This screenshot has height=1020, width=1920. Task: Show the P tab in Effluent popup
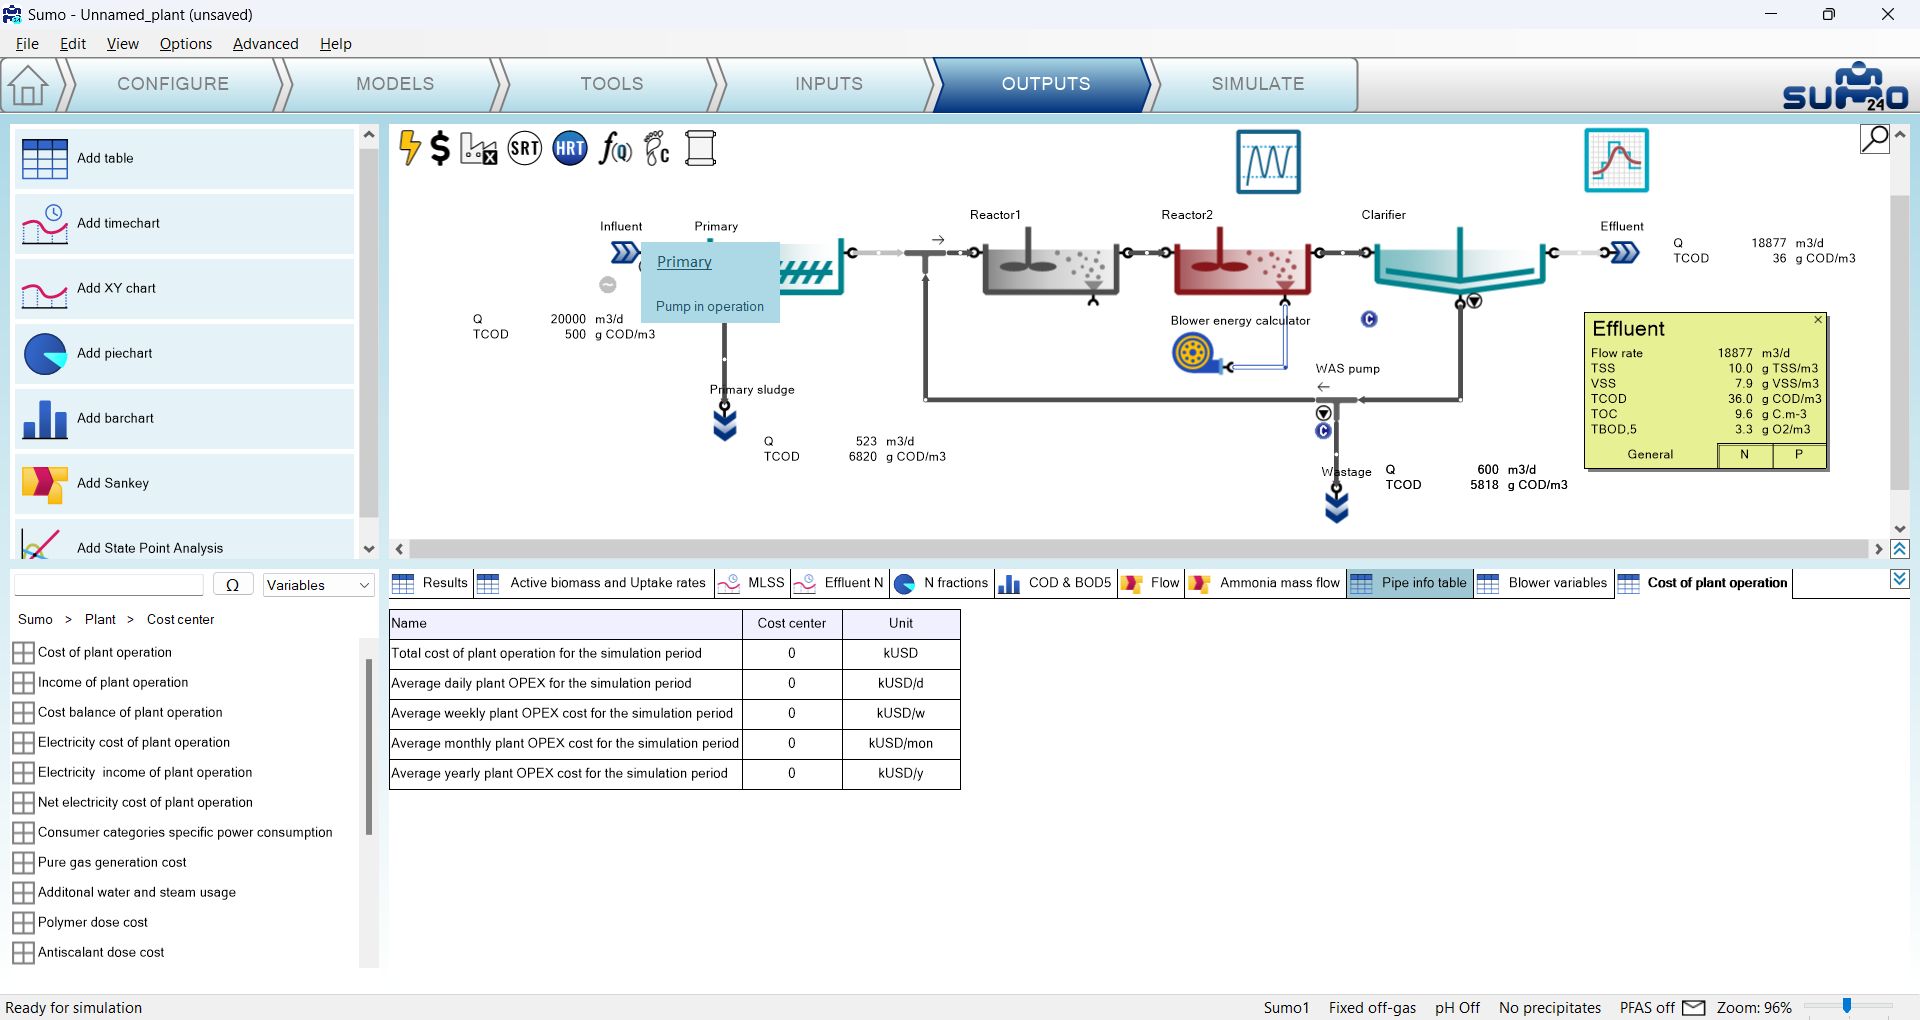tap(1799, 455)
